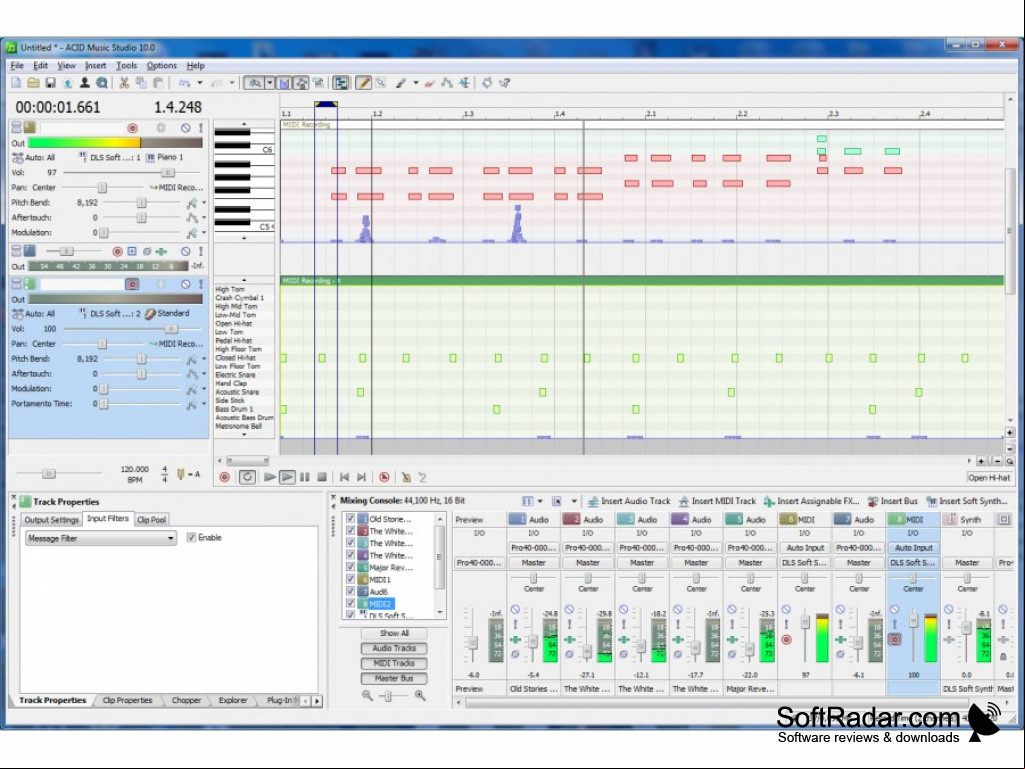Screen dimensions: 1025x769
Task: Mute the Piano 1 MIDI track
Action: click(186, 128)
